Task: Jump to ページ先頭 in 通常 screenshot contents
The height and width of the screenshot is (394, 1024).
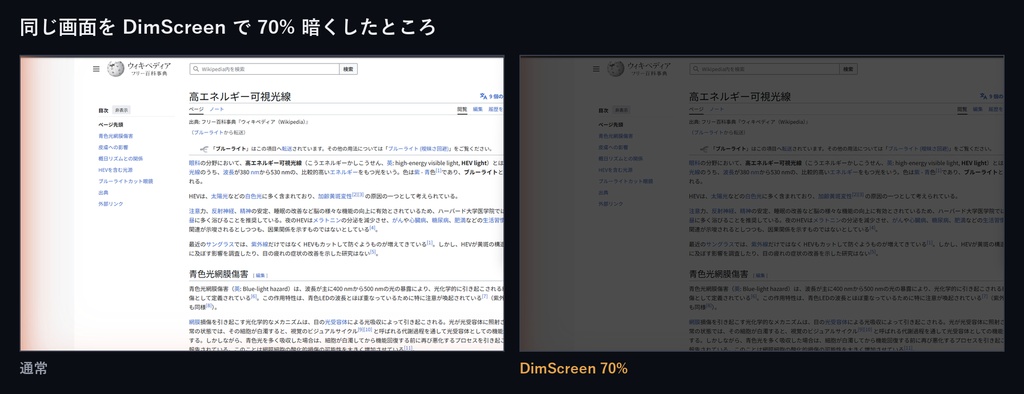Action: coord(111,124)
